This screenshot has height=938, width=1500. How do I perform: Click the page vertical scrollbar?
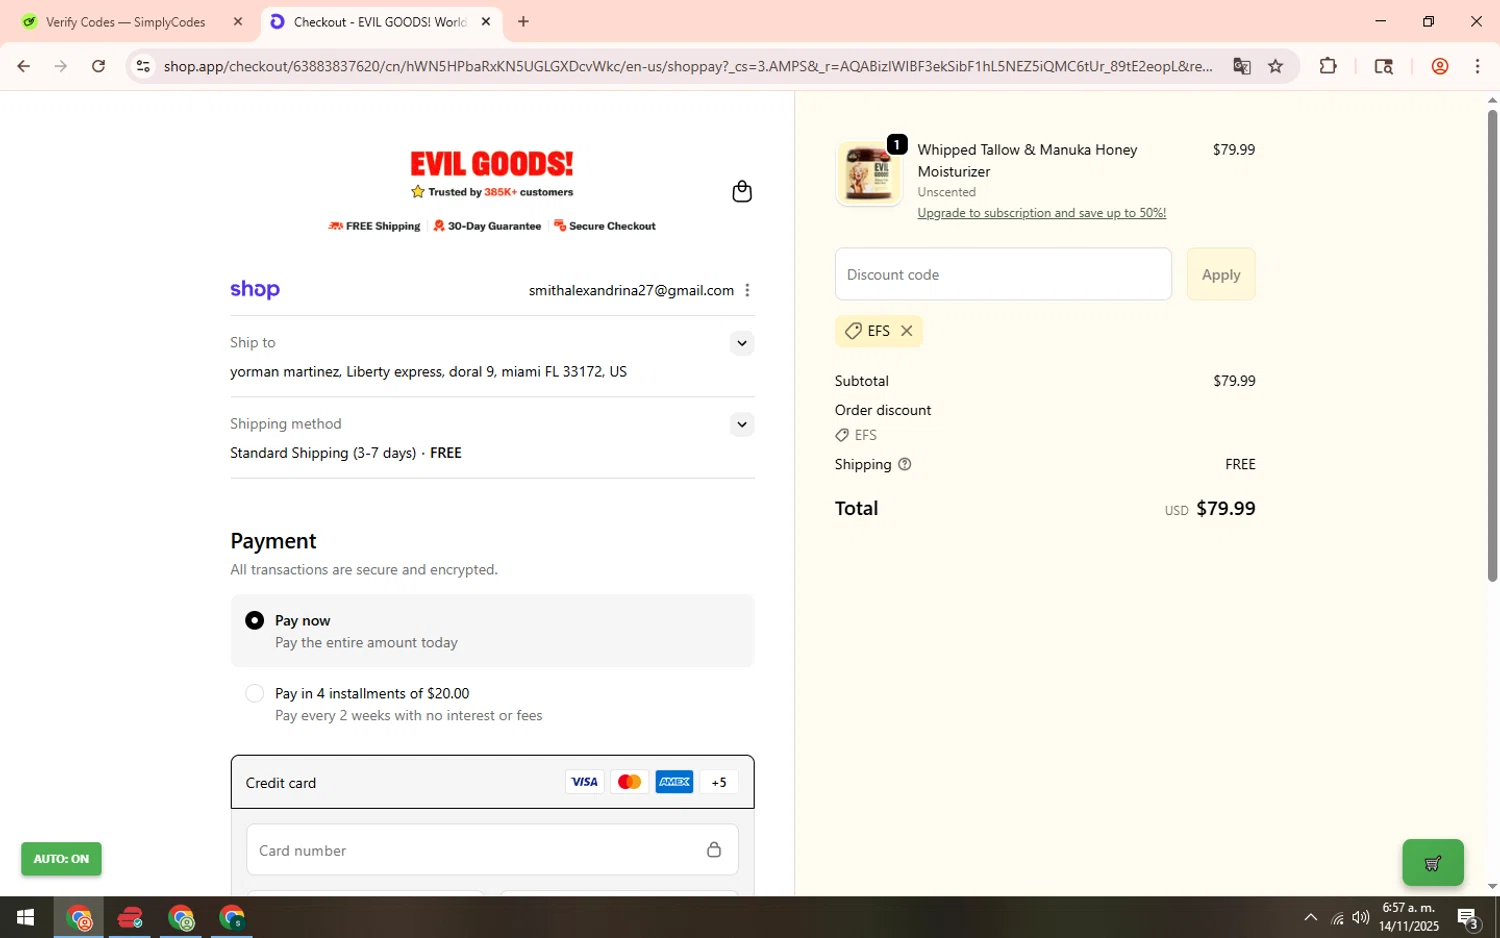(1492, 345)
